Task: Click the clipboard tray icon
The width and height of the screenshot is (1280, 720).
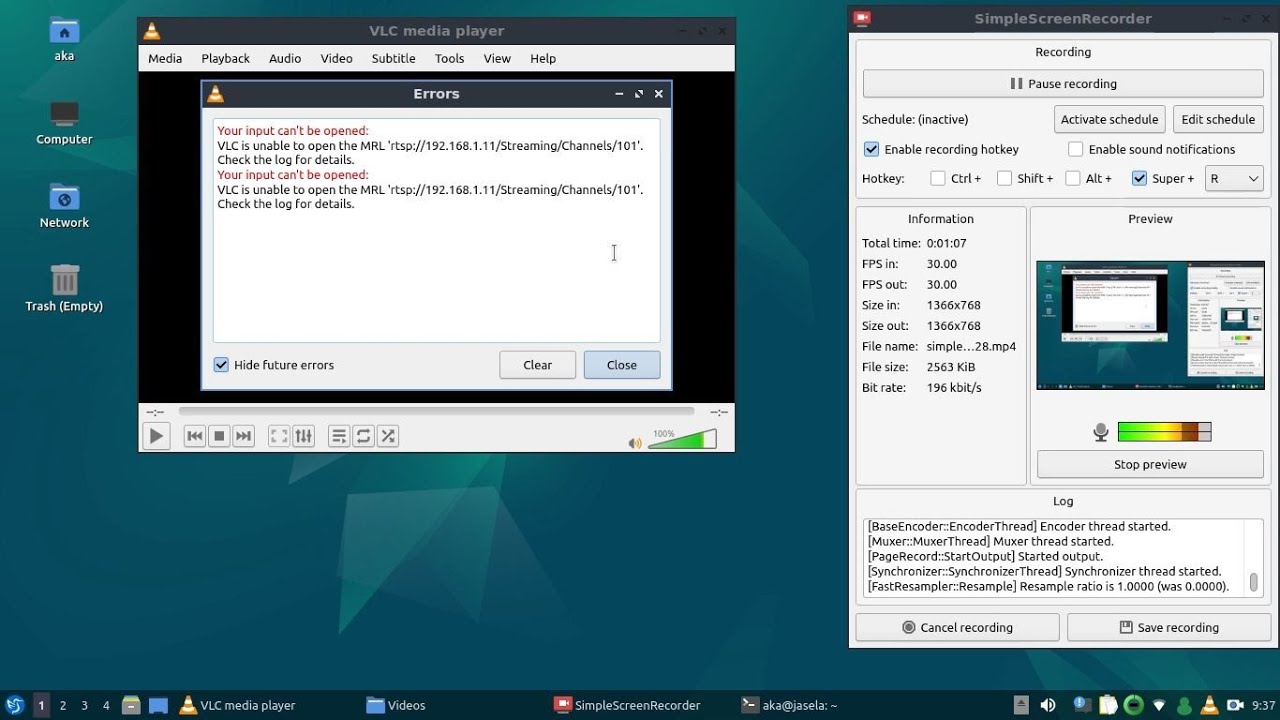Action: (x=1107, y=705)
